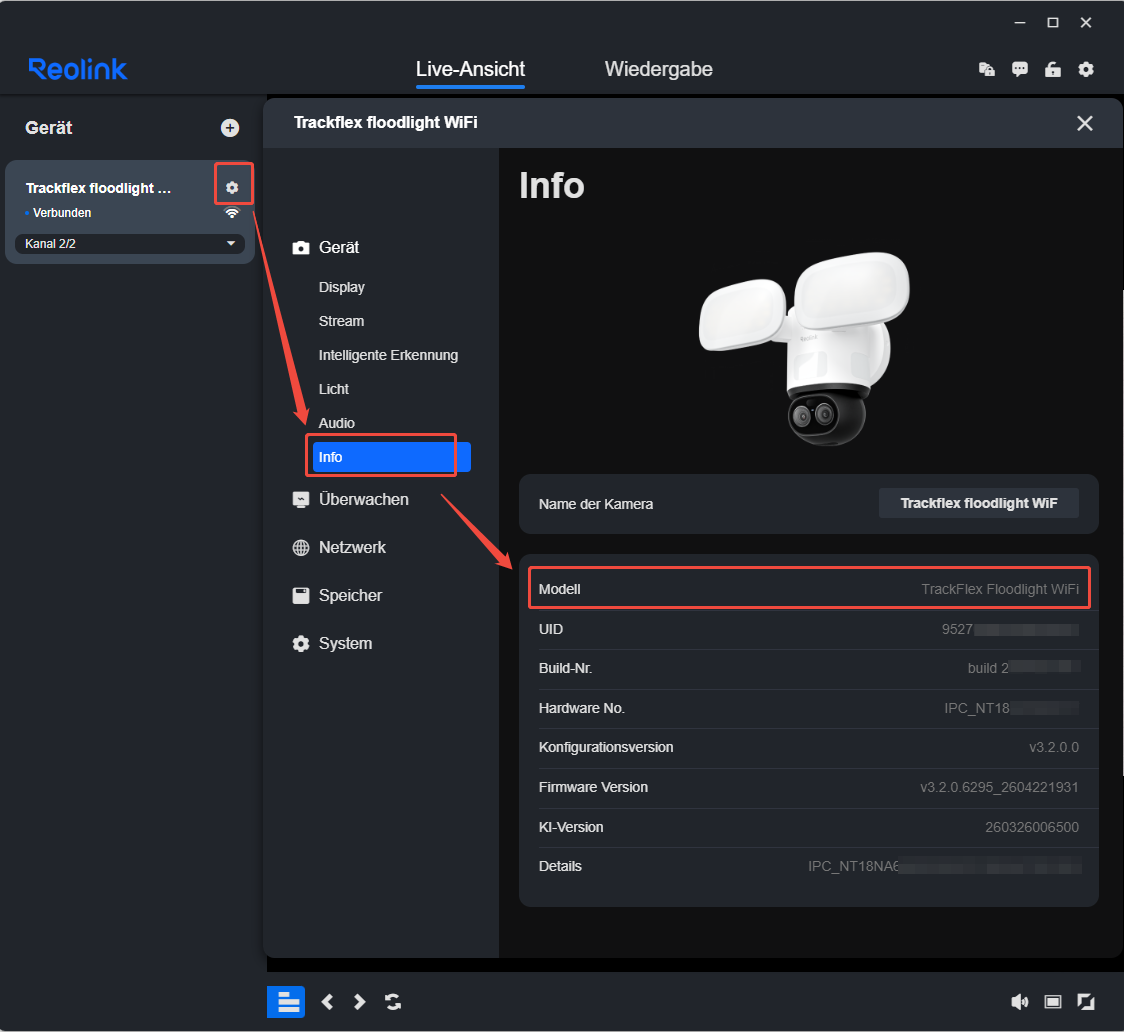Image resolution: width=1124 pixels, height=1032 pixels.
Task: Open the Licht settings page
Action: [x=333, y=389]
